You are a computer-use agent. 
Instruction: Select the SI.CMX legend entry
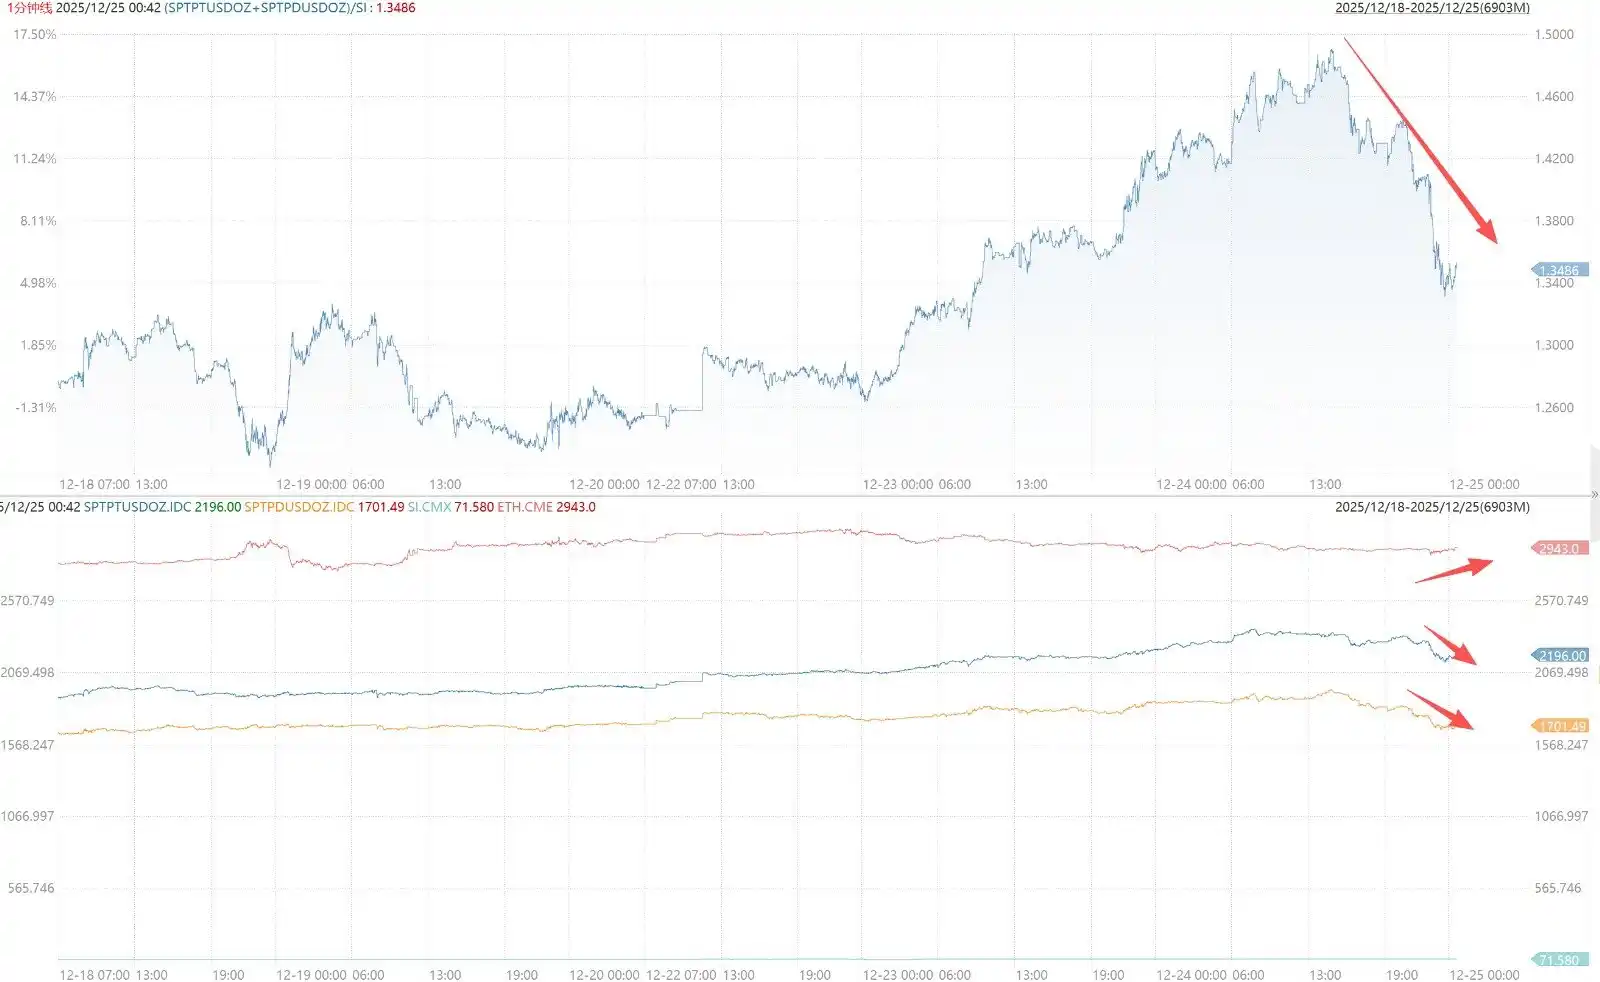(429, 507)
